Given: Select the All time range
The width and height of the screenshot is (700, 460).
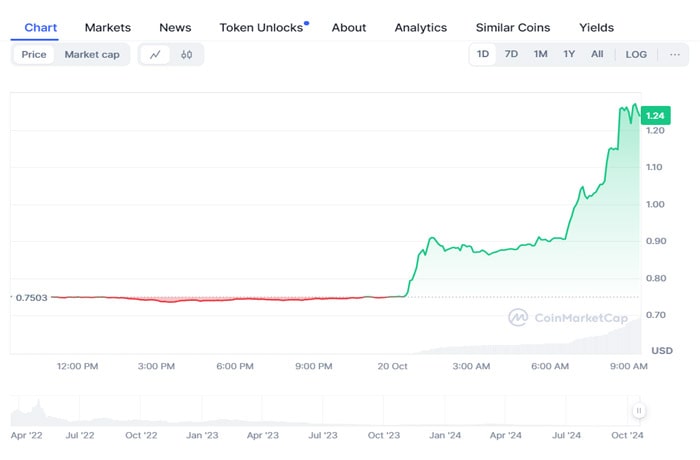Looking at the screenshot, I should click(x=597, y=54).
